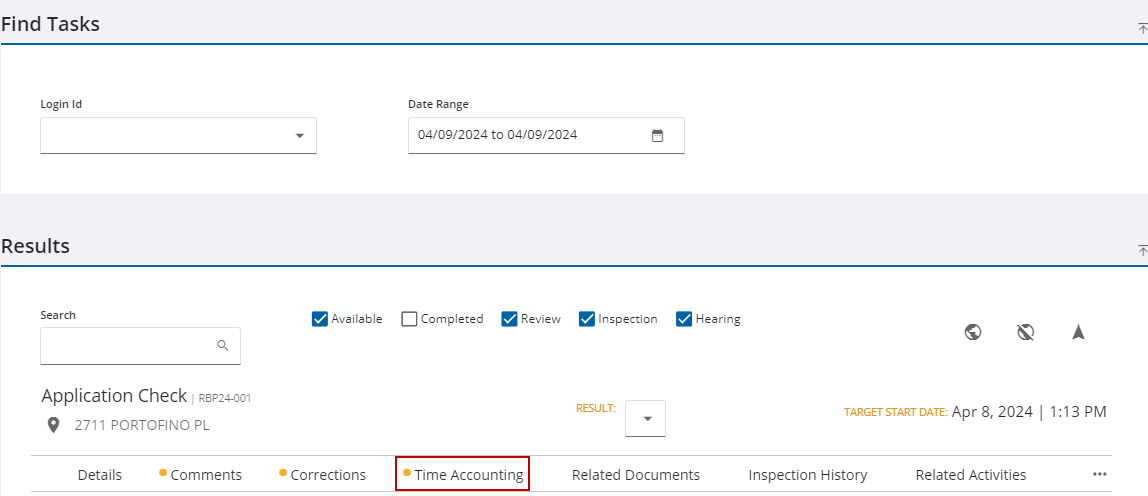1148x496 pixels.
Task: Uncheck the Available checkbox
Action: coord(320,319)
